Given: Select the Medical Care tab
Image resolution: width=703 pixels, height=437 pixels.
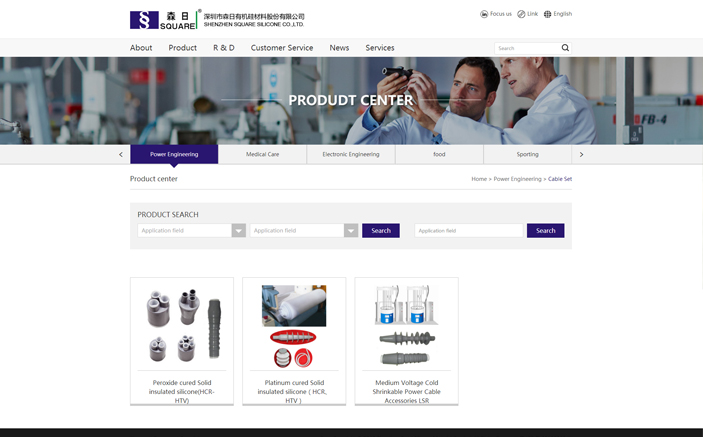Looking at the screenshot, I should click(262, 154).
